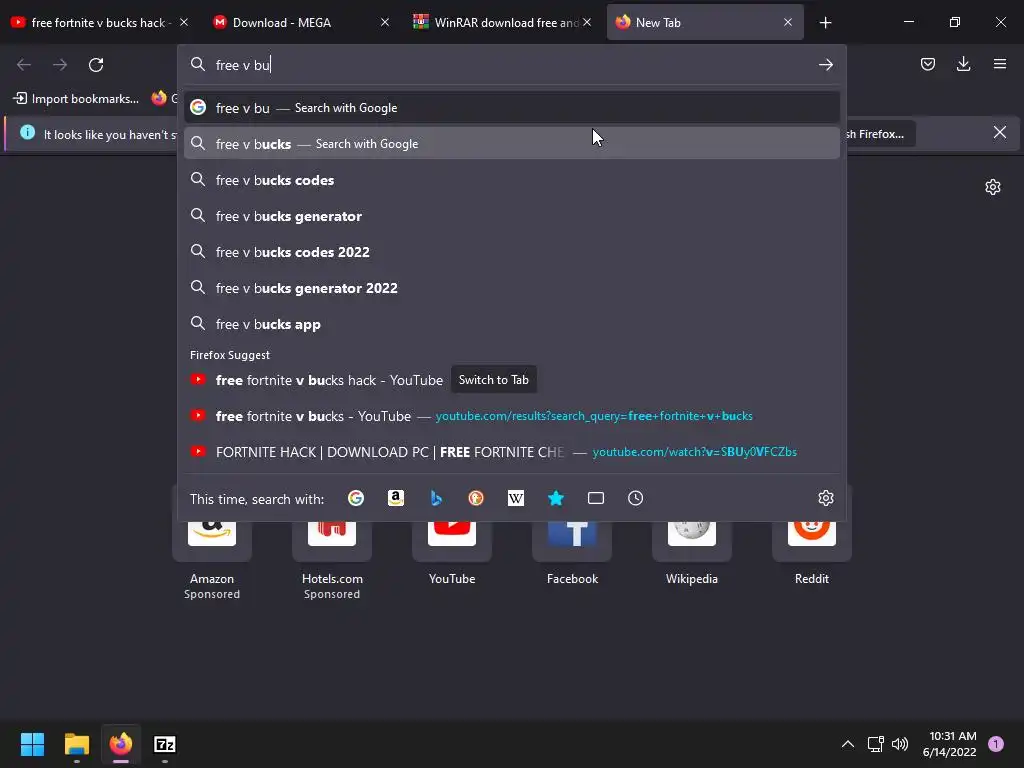This screenshot has width=1024, height=768.
Task: Show hidden system tray icons
Action: coord(848,744)
